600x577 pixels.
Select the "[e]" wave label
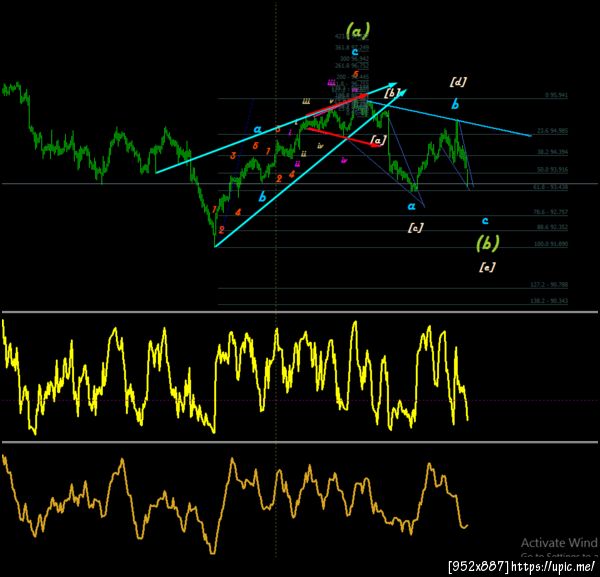(487, 267)
